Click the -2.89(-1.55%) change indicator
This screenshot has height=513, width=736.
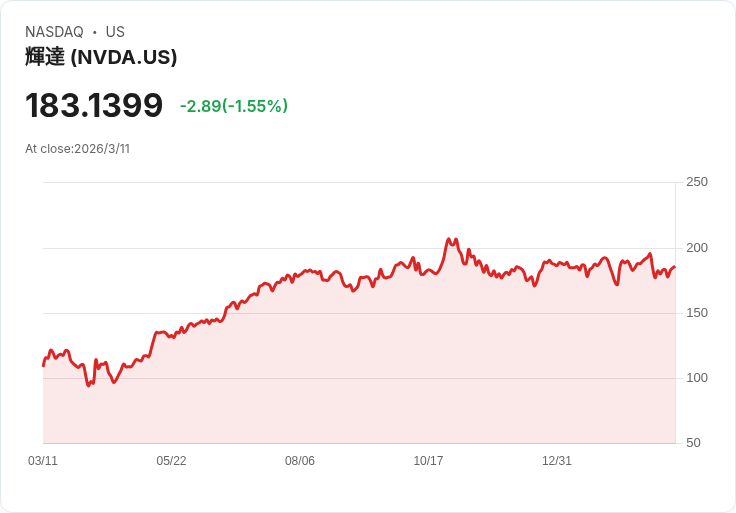click(x=234, y=106)
